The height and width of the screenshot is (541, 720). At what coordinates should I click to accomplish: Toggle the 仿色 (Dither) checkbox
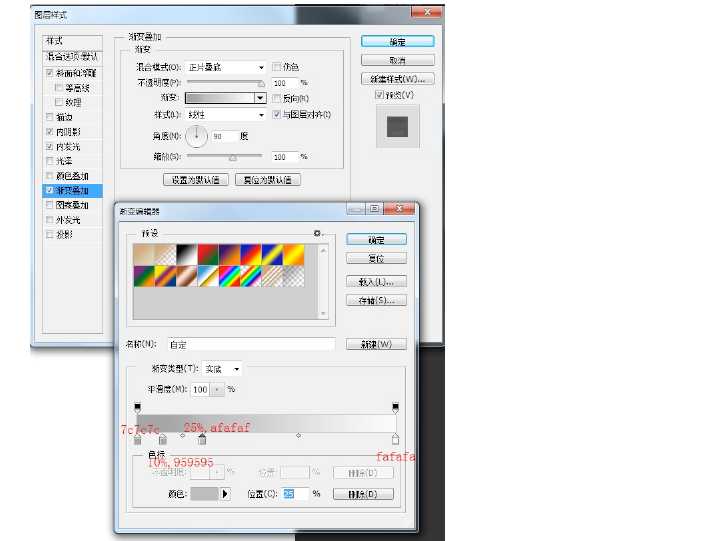tap(277, 67)
